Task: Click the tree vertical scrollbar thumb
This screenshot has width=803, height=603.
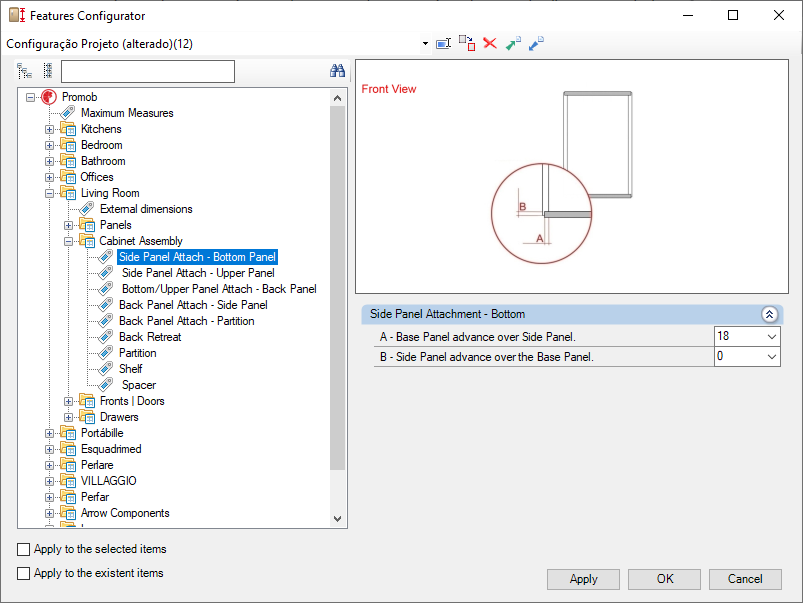Action: coord(337,288)
